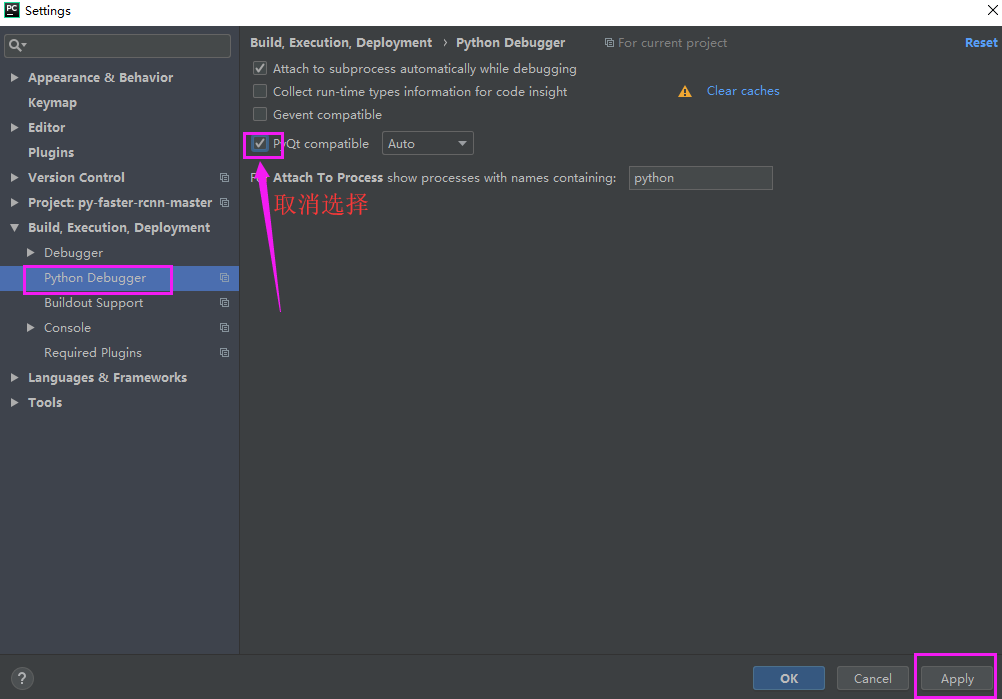1002x699 pixels.
Task: Click the Reset link at top right
Action: coord(981,42)
